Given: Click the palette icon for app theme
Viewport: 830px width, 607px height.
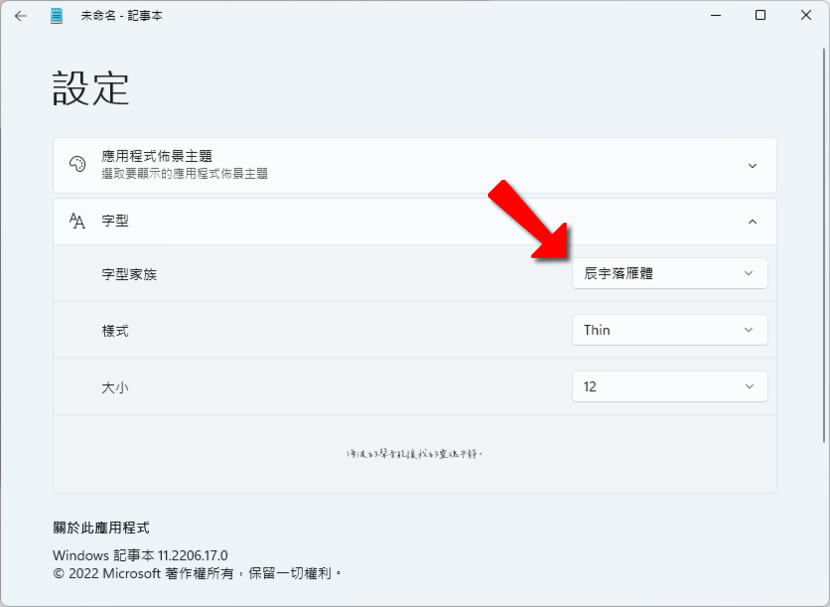Looking at the screenshot, I should tap(77, 164).
